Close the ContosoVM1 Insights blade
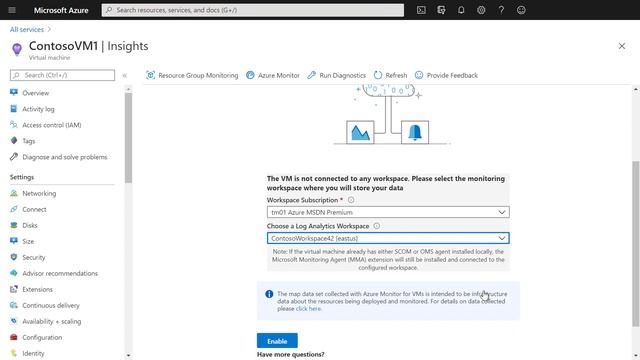The image size is (640, 360). [x=622, y=46]
